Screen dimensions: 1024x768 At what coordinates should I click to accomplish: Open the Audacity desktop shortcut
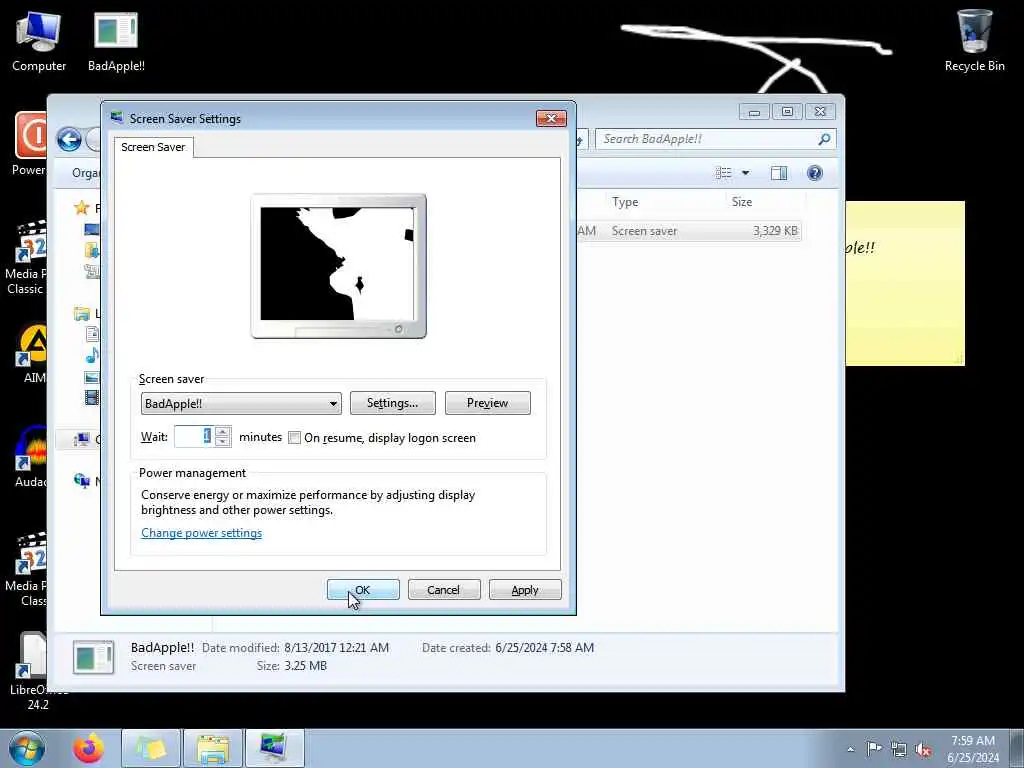click(31, 456)
